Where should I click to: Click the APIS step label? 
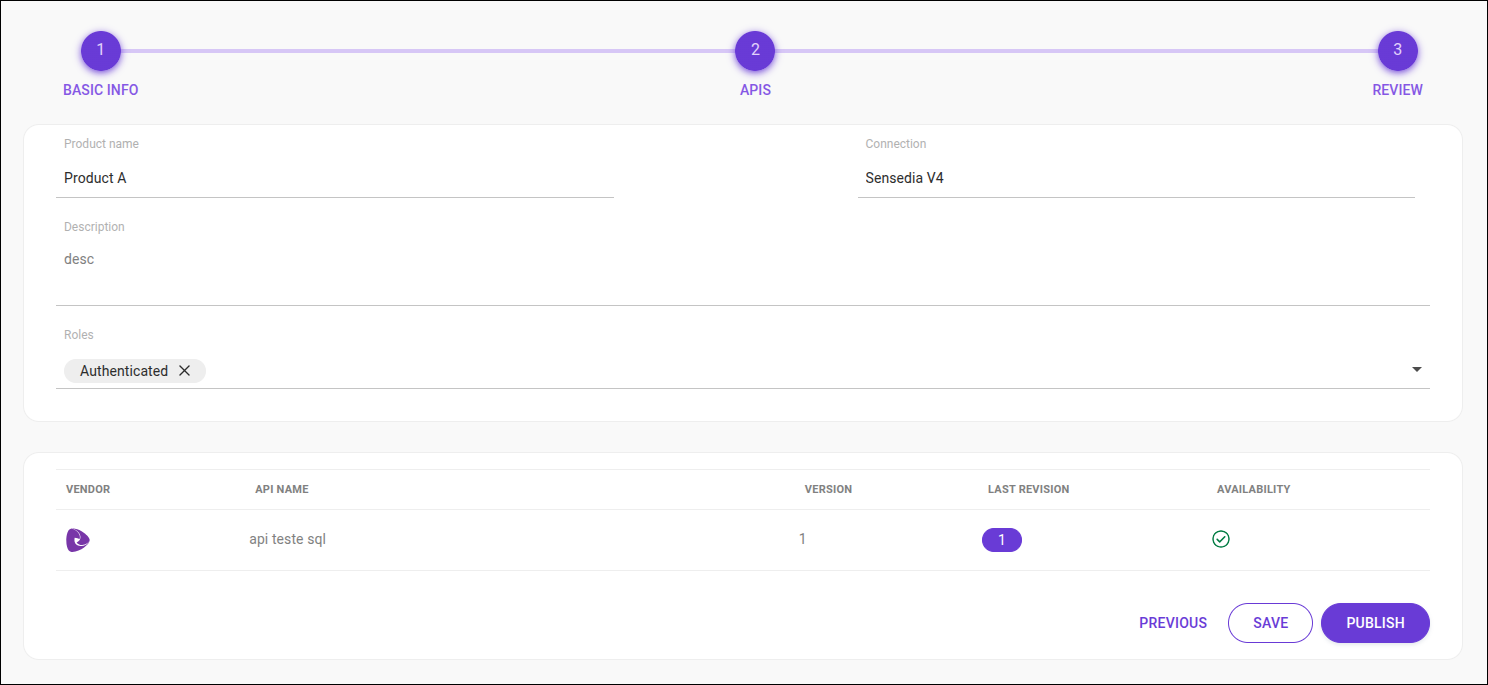point(755,89)
